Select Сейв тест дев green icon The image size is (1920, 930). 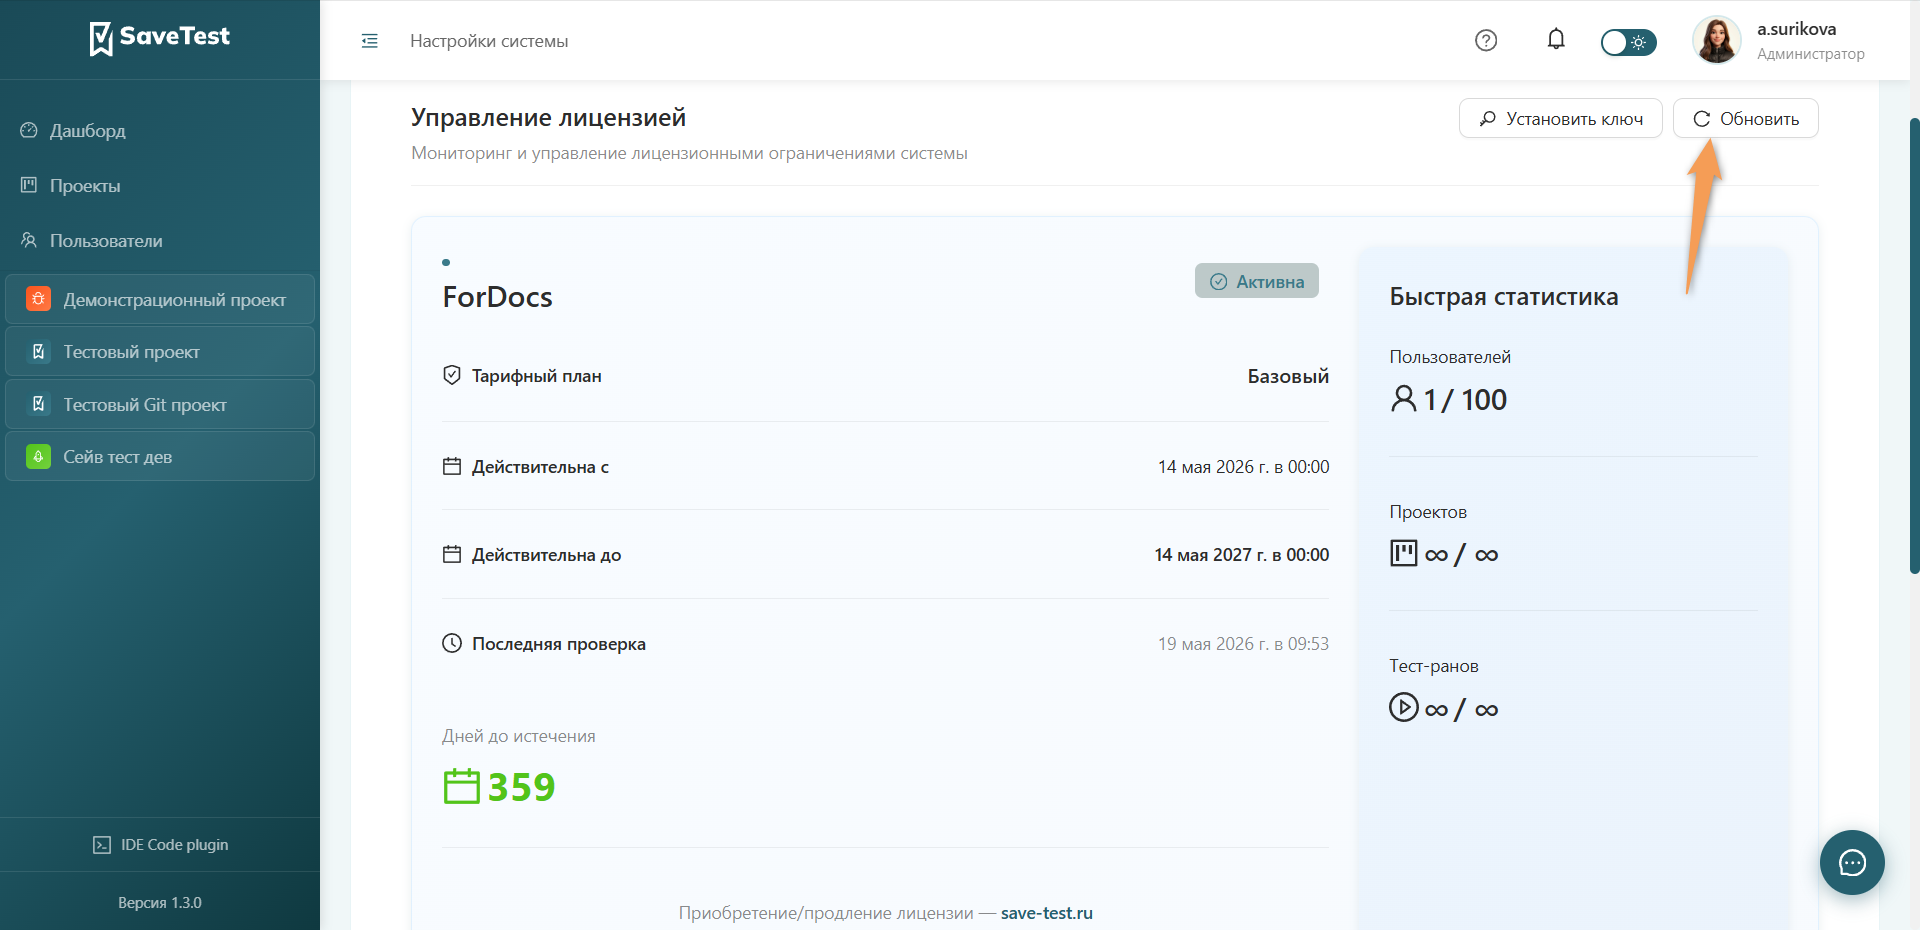[38, 457]
